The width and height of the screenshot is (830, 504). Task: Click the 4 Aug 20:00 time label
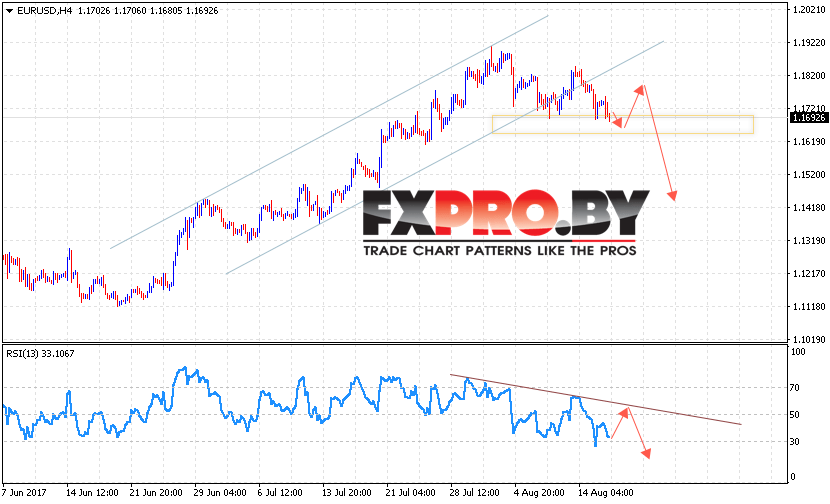click(x=539, y=493)
